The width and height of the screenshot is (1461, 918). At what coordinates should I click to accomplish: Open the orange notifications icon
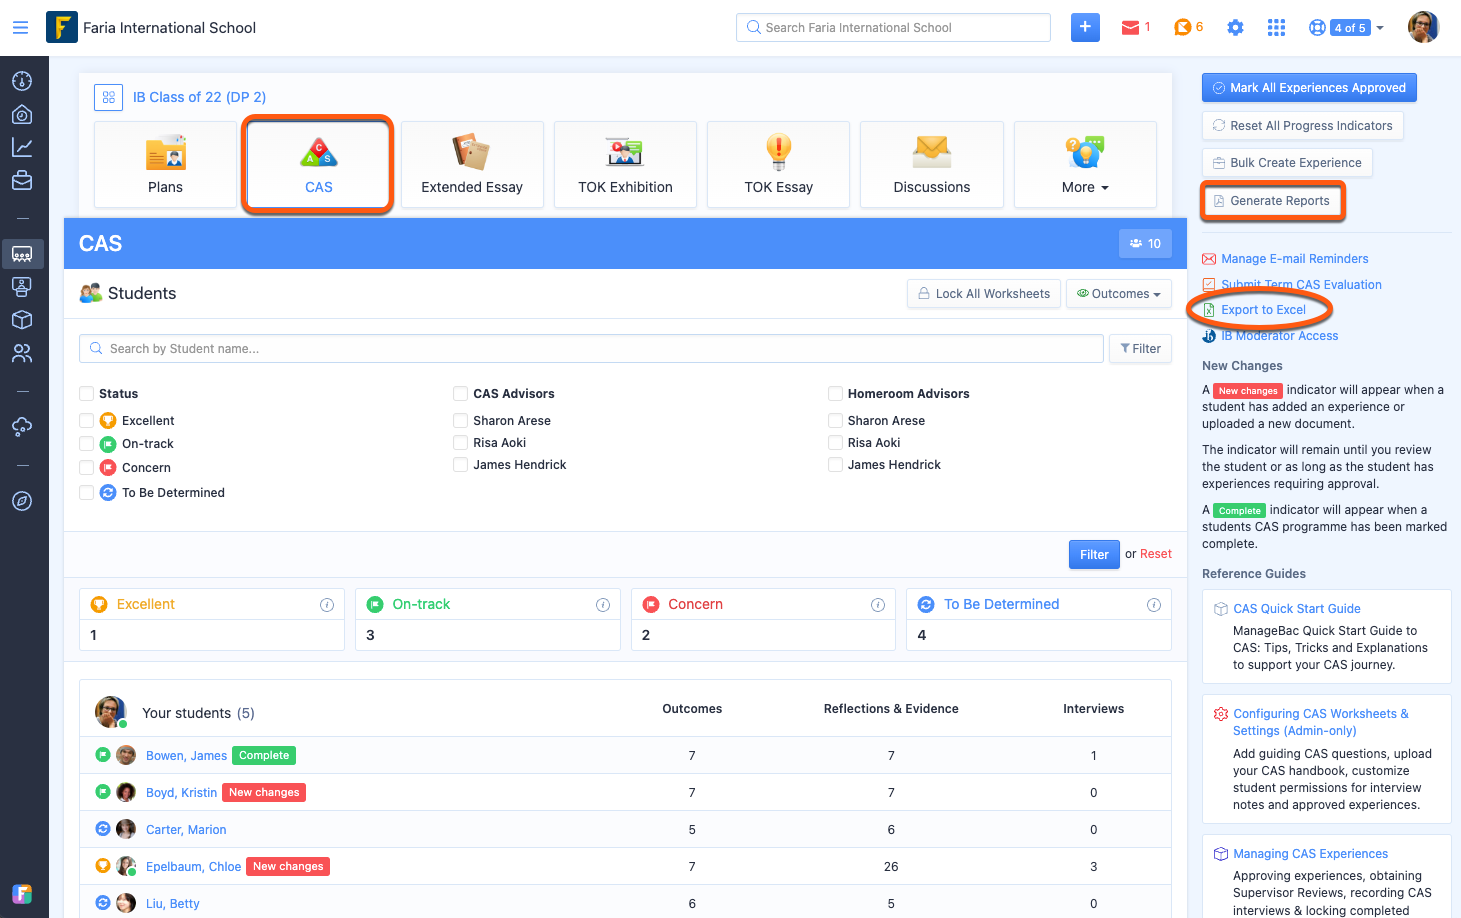click(1182, 28)
